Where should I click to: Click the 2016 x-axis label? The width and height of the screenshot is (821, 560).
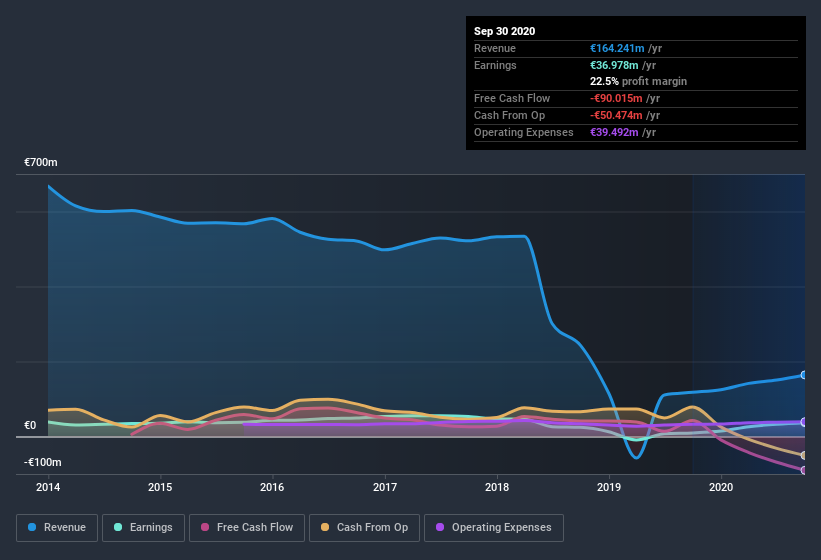click(x=272, y=487)
